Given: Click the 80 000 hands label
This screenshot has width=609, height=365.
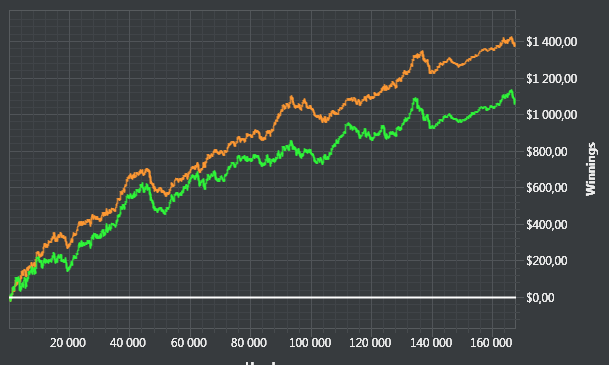Looking at the screenshot, I should (x=249, y=343).
